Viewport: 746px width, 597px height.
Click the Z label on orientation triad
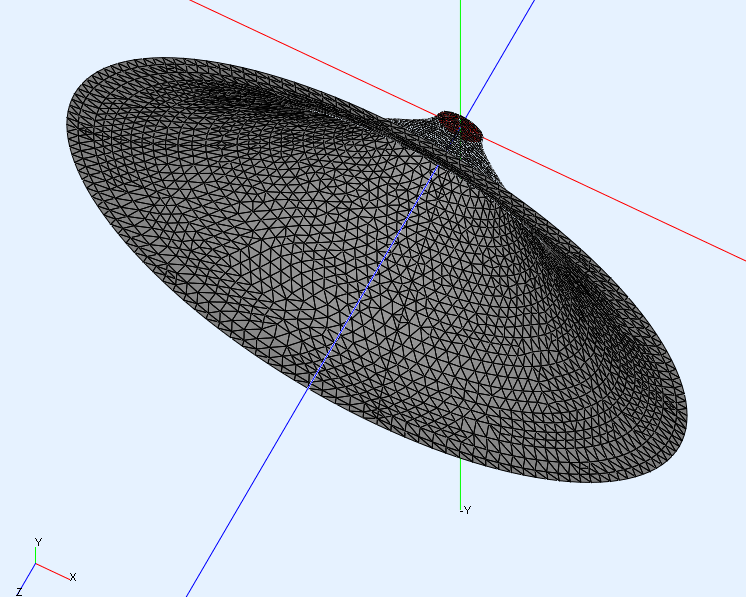pyautogui.click(x=19, y=592)
